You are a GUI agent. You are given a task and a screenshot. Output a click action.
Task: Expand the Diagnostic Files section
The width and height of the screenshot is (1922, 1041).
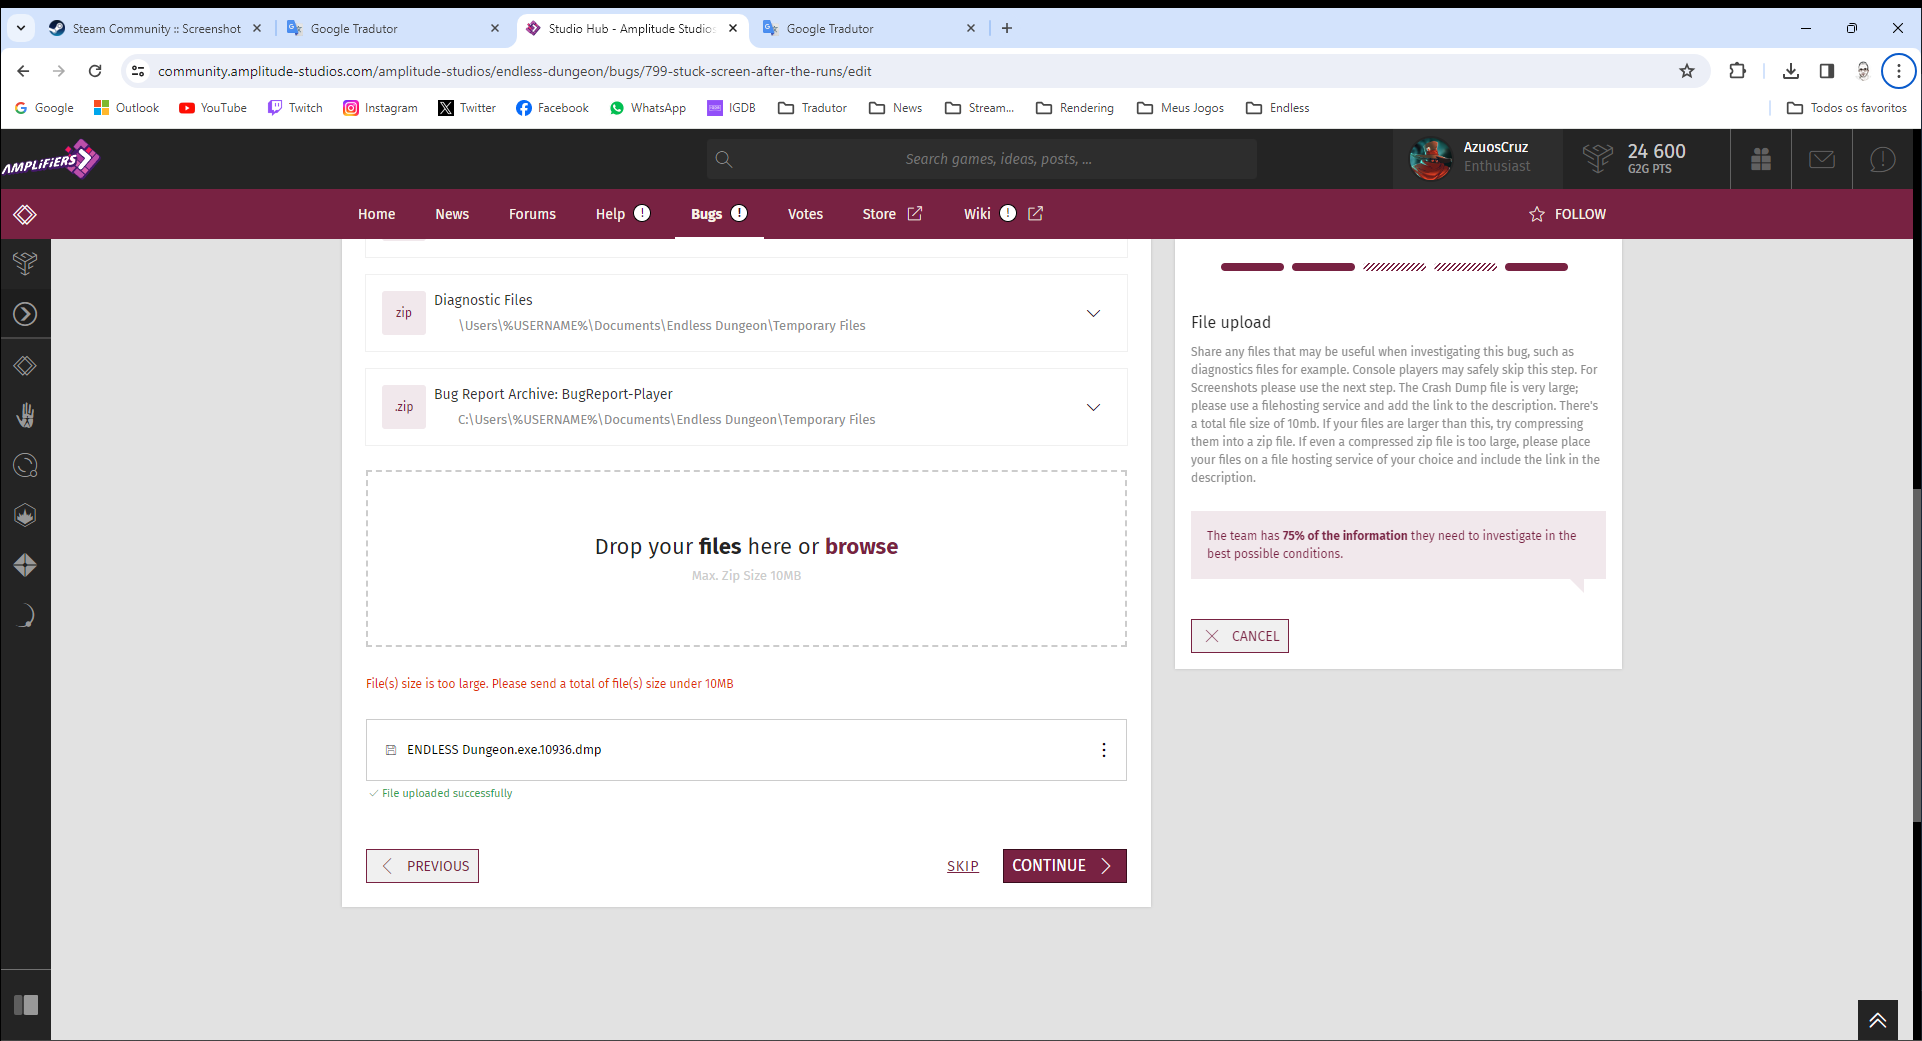pos(1093,313)
